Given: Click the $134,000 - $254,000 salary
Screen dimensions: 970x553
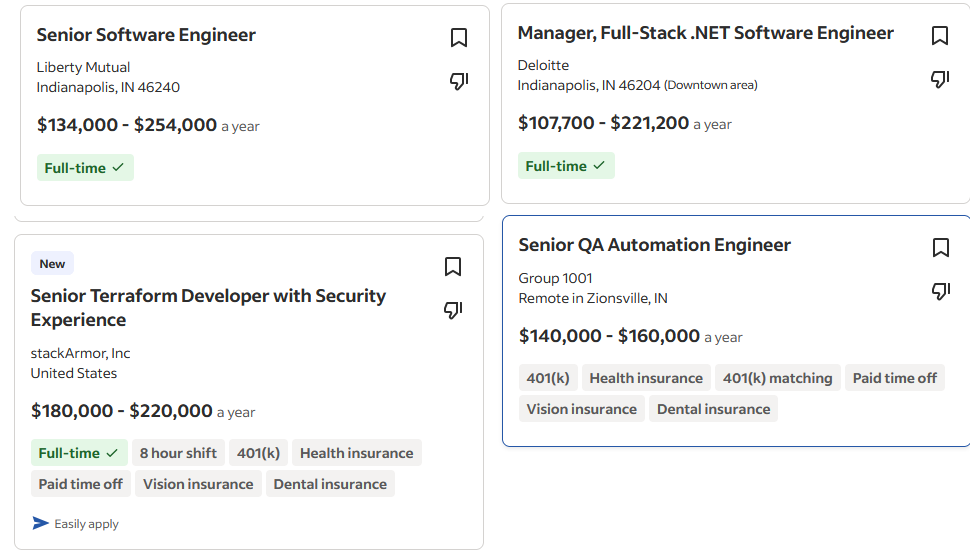Looking at the screenshot, I should 127,125.
